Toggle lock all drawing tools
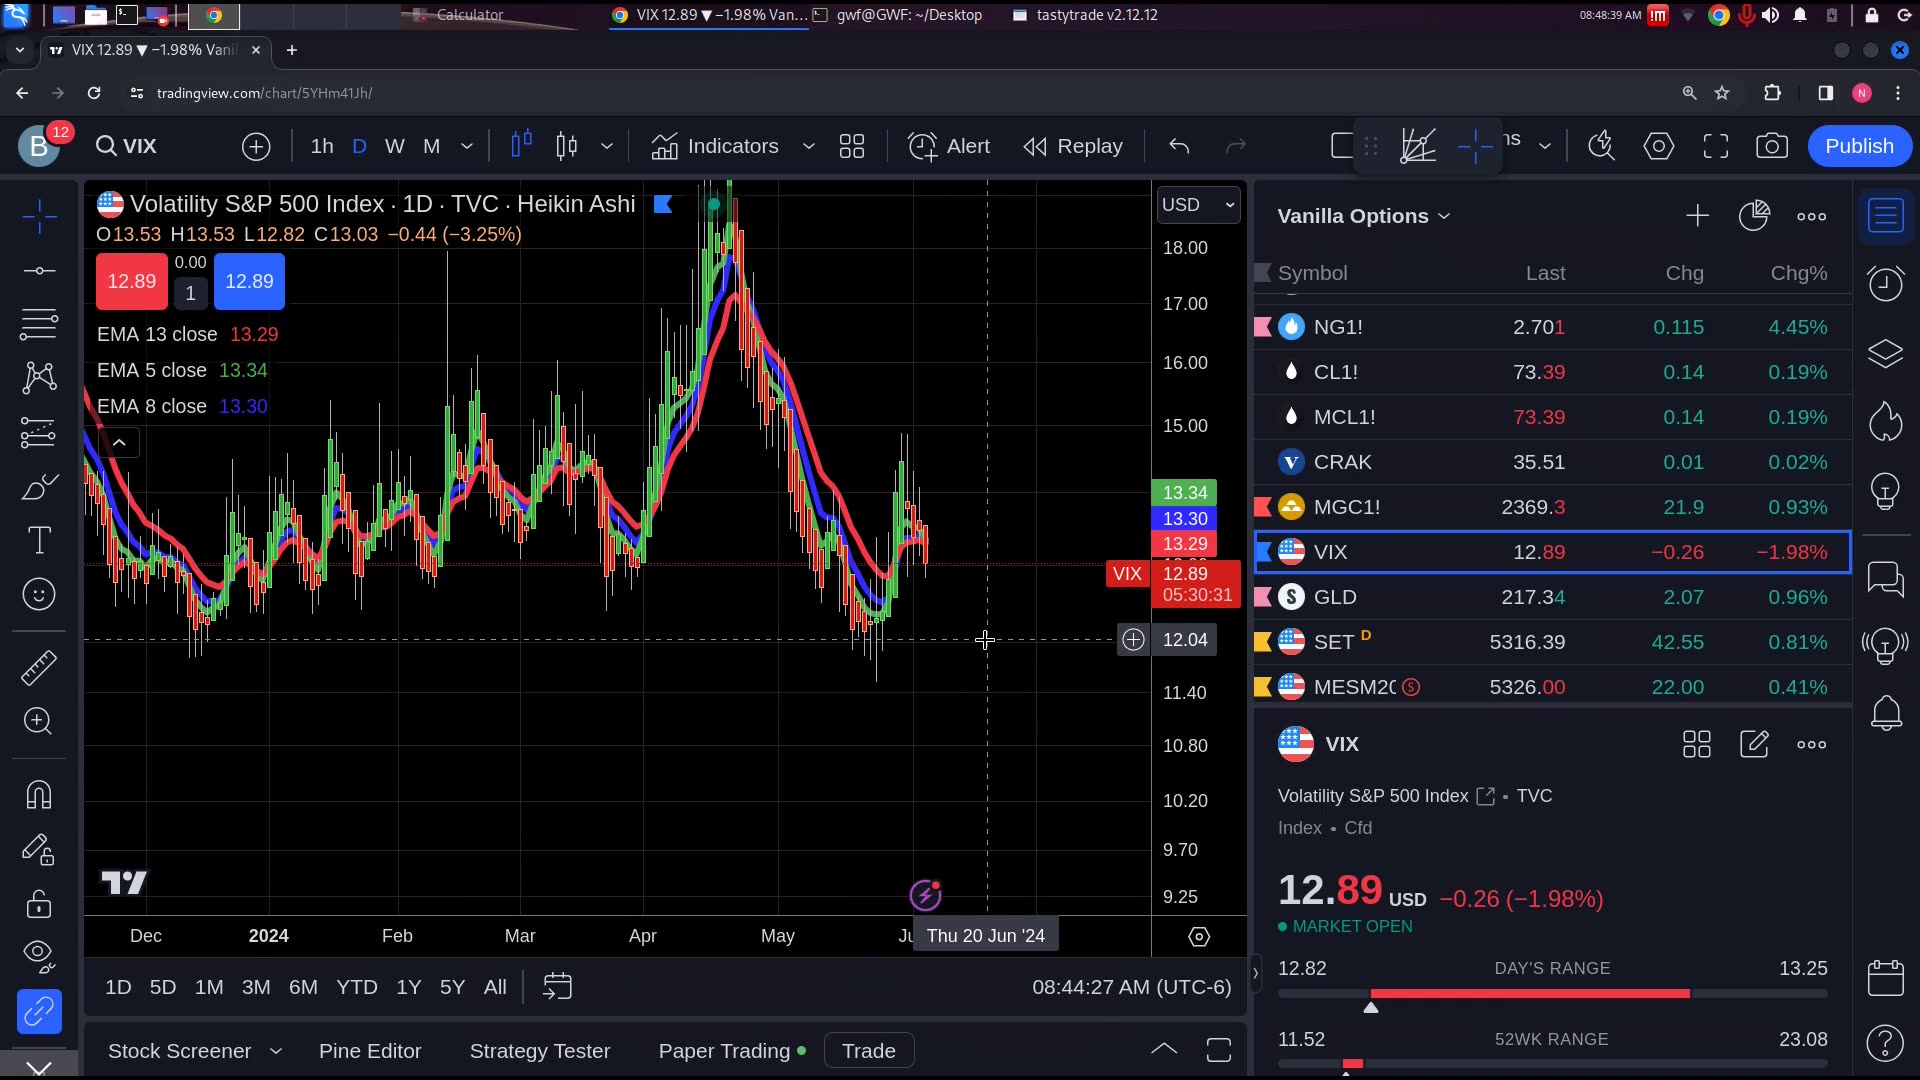This screenshot has height=1080, width=1920. [39, 904]
